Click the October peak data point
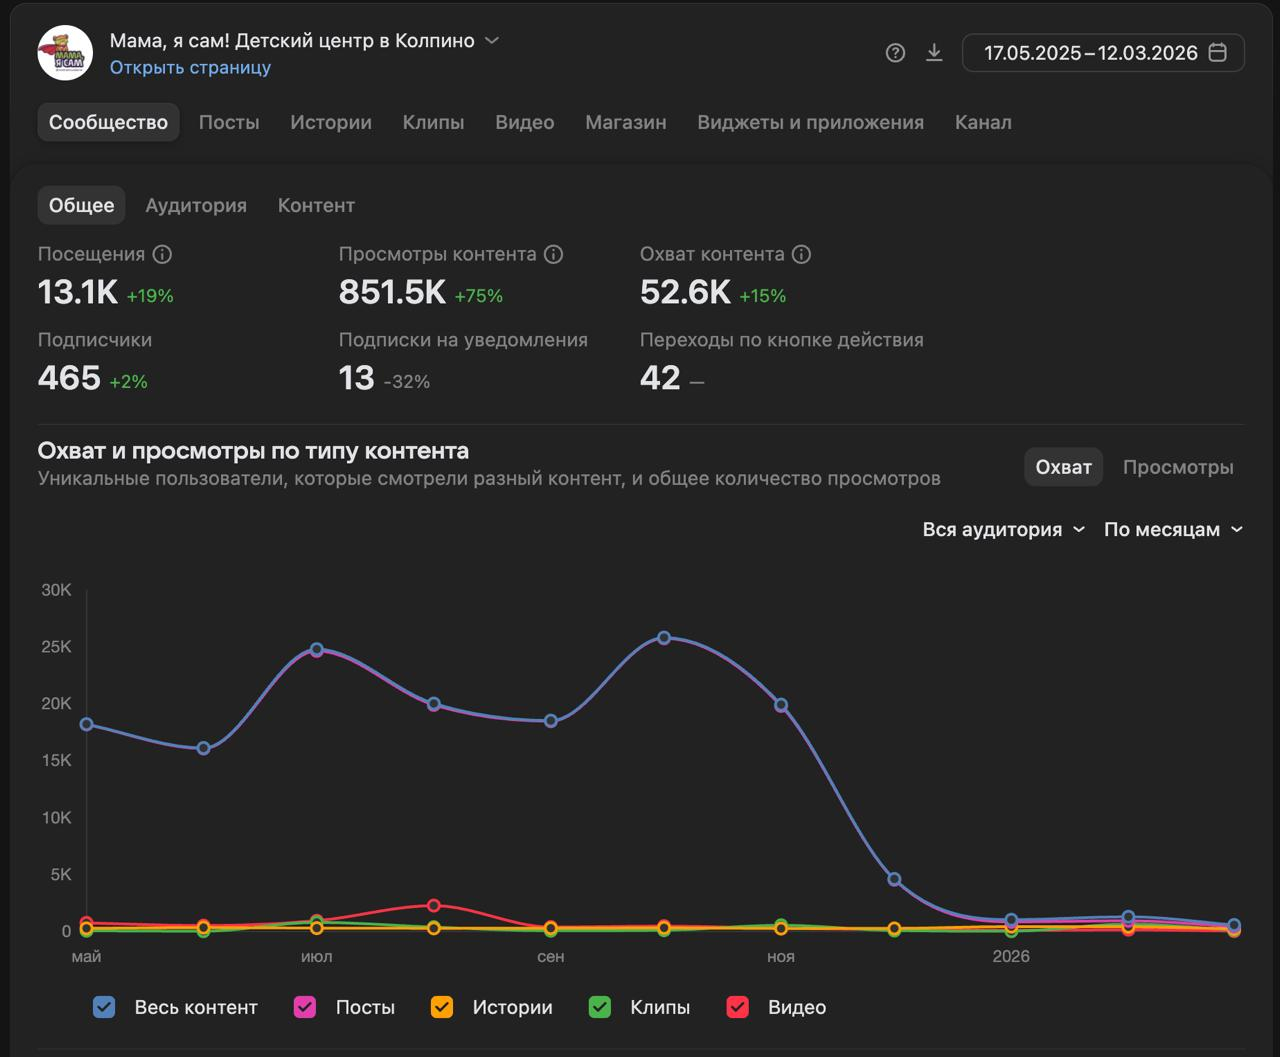This screenshot has width=1280, height=1057. [x=664, y=638]
